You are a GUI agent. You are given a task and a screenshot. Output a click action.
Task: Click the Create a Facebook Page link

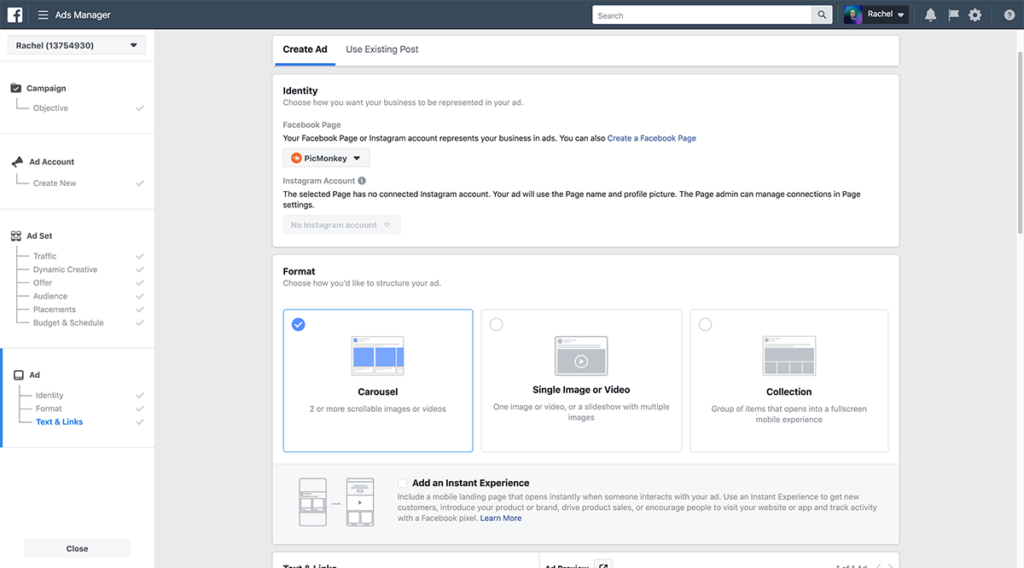pos(651,138)
